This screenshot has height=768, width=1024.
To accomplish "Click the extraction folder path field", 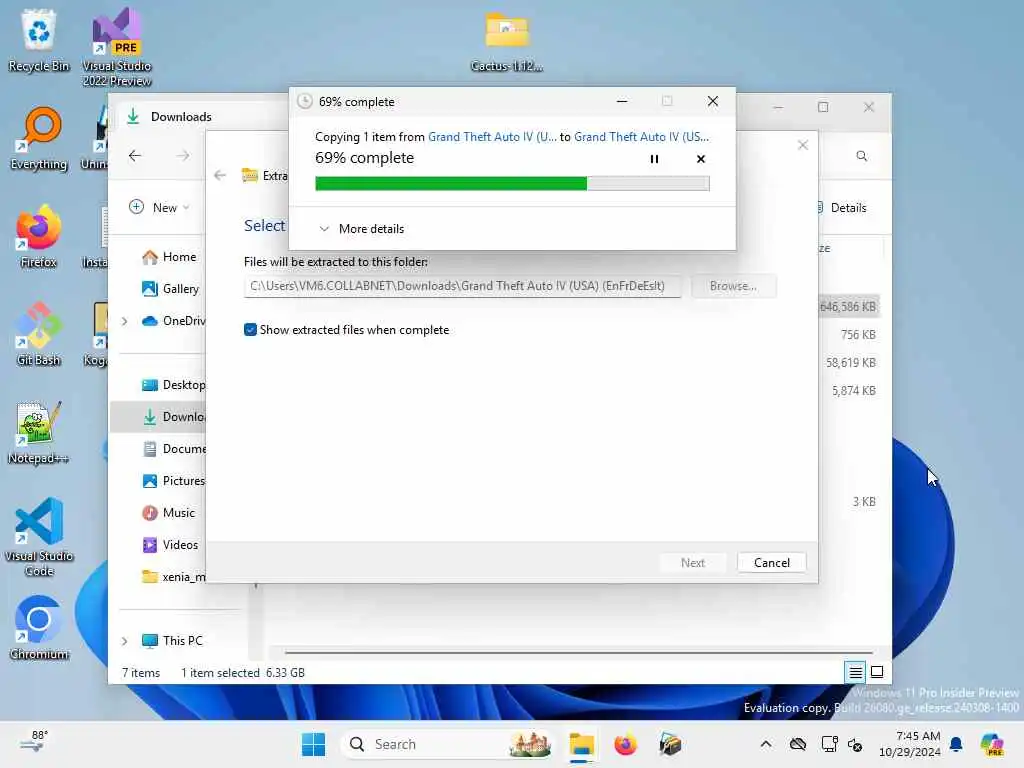I will tap(462, 286).
